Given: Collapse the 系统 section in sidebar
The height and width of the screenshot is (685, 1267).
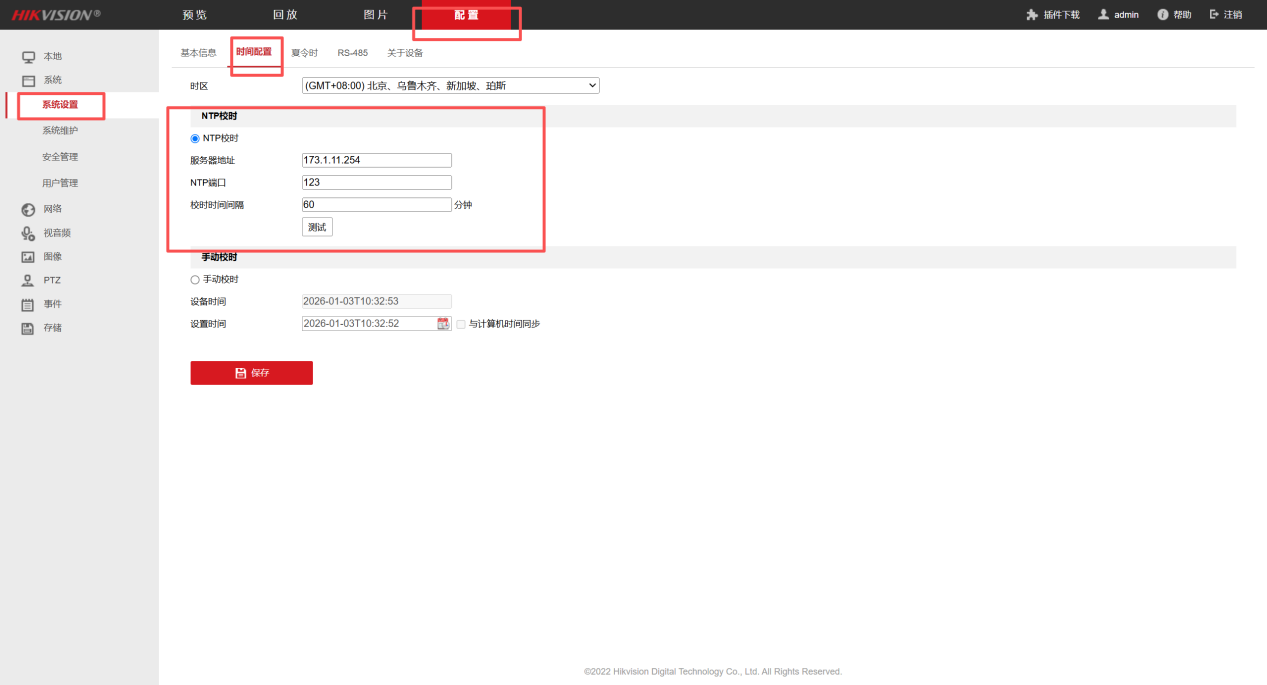Looking at the screenshot, I should [52, 80].
